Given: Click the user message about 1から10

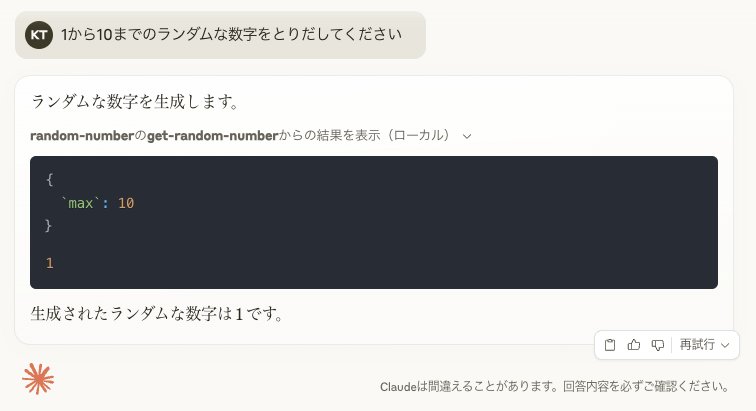Looking at the screenshot, I should pyautogui.click(x=231, y=35).
